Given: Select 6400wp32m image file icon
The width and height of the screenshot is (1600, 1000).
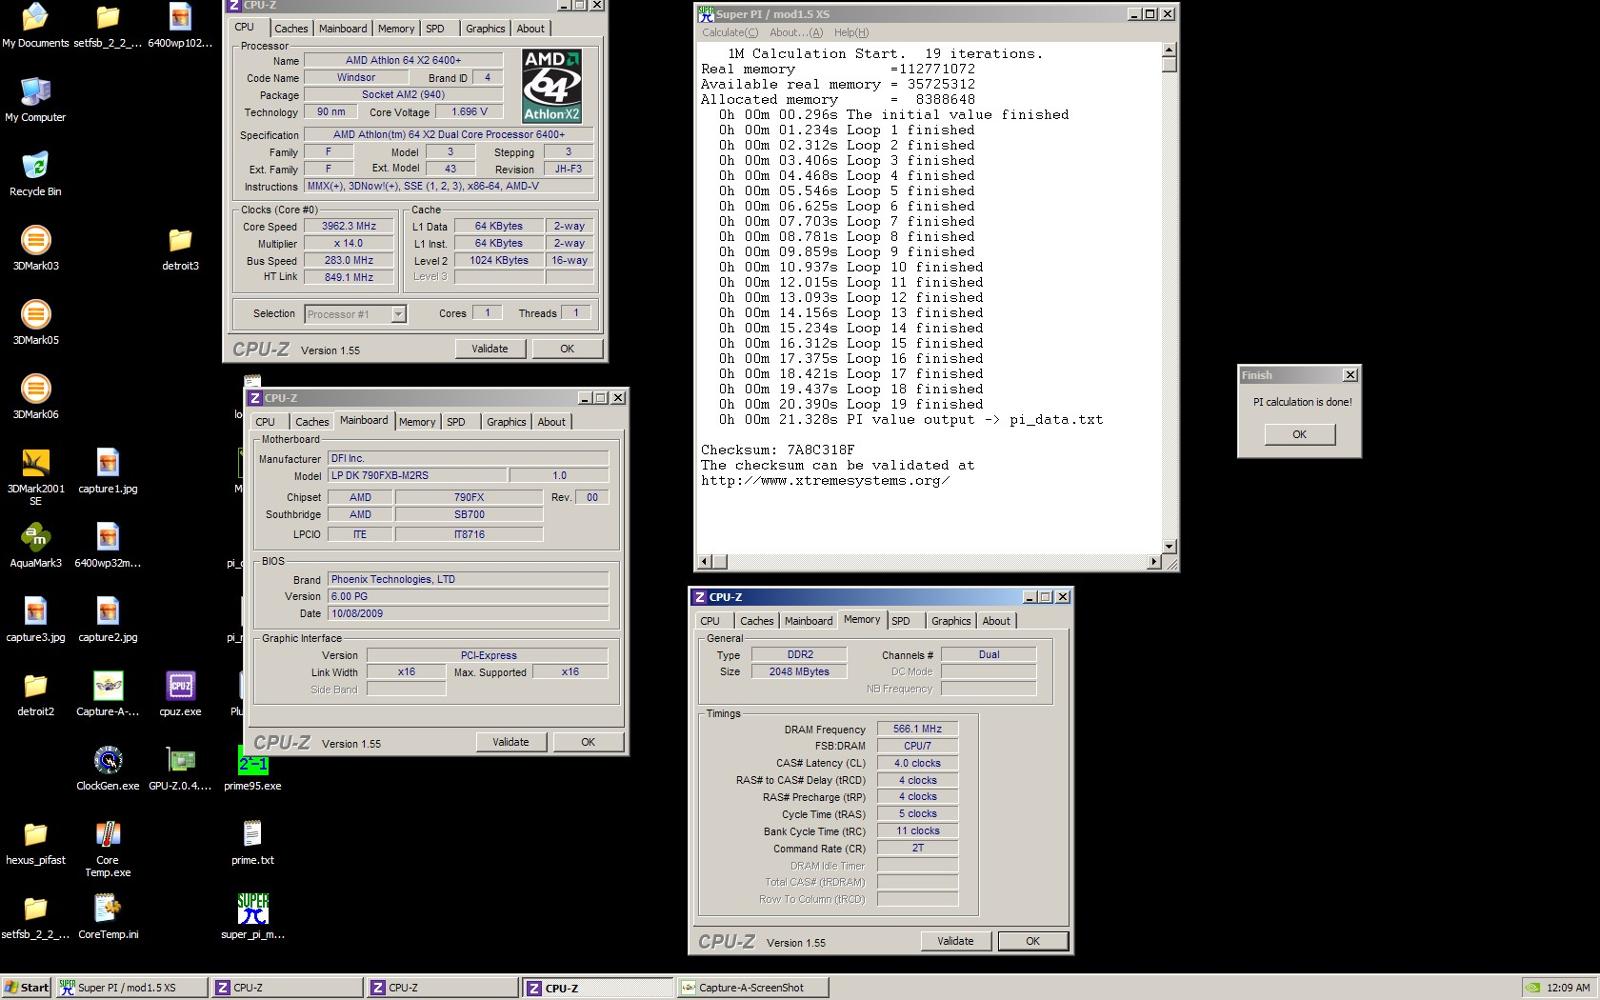Looking at the screenshot, I should [108, 545].
